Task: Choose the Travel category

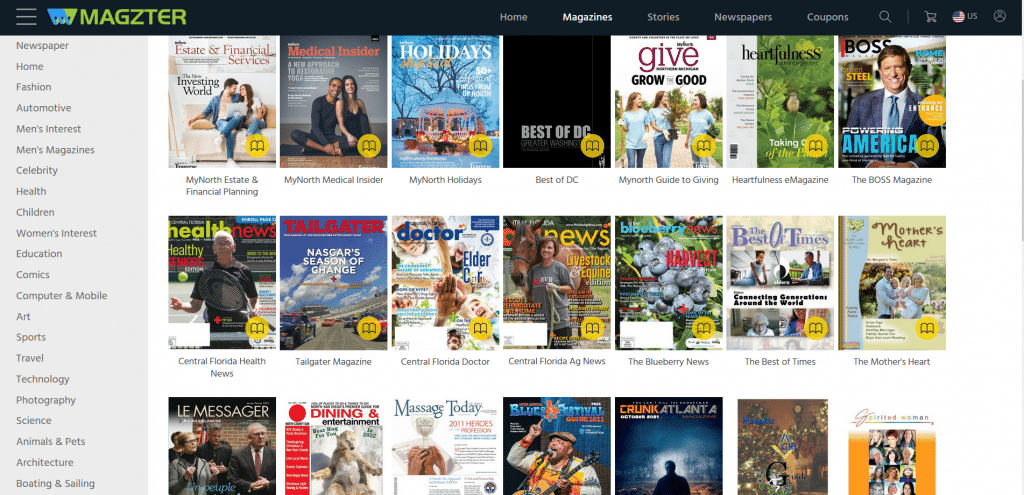Action: [30, 358]
